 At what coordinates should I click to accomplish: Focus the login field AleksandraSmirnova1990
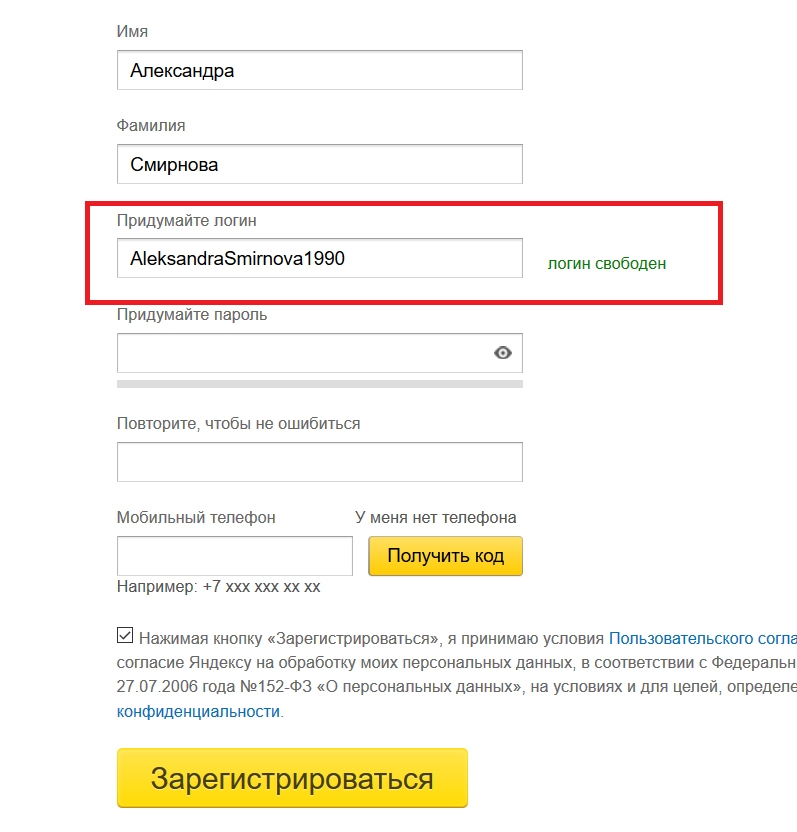tap(320, 258)
